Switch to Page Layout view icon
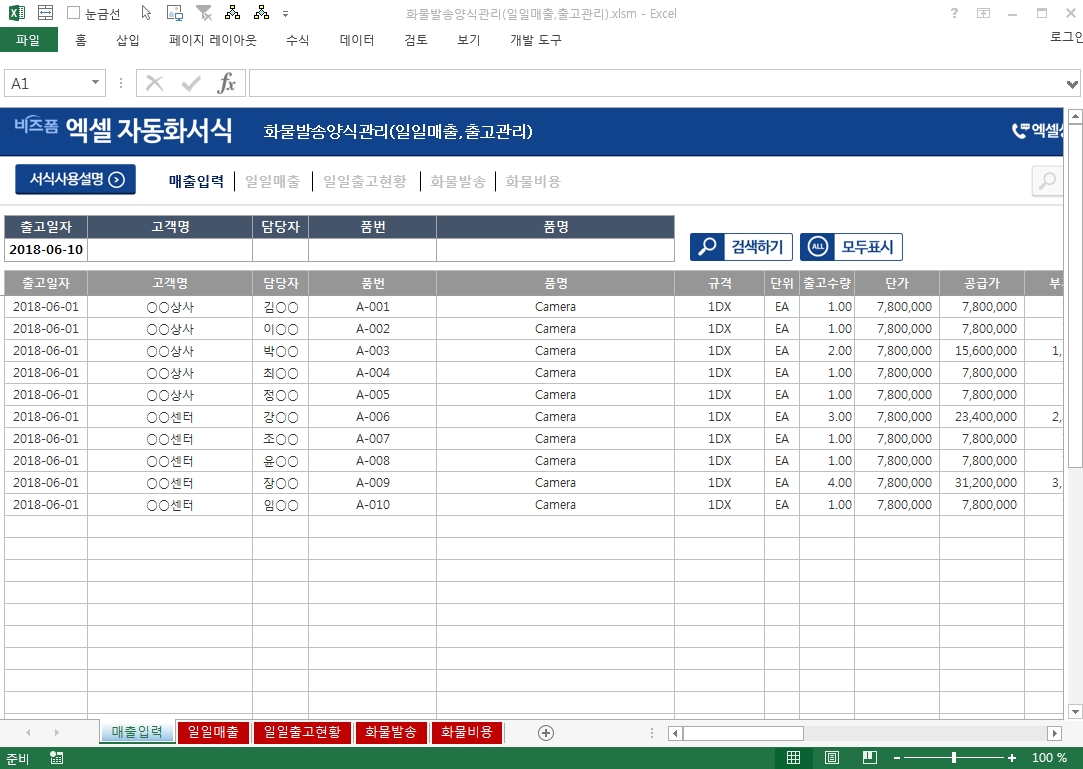Viewport: 1083px width, 769px height. (832, 758)
